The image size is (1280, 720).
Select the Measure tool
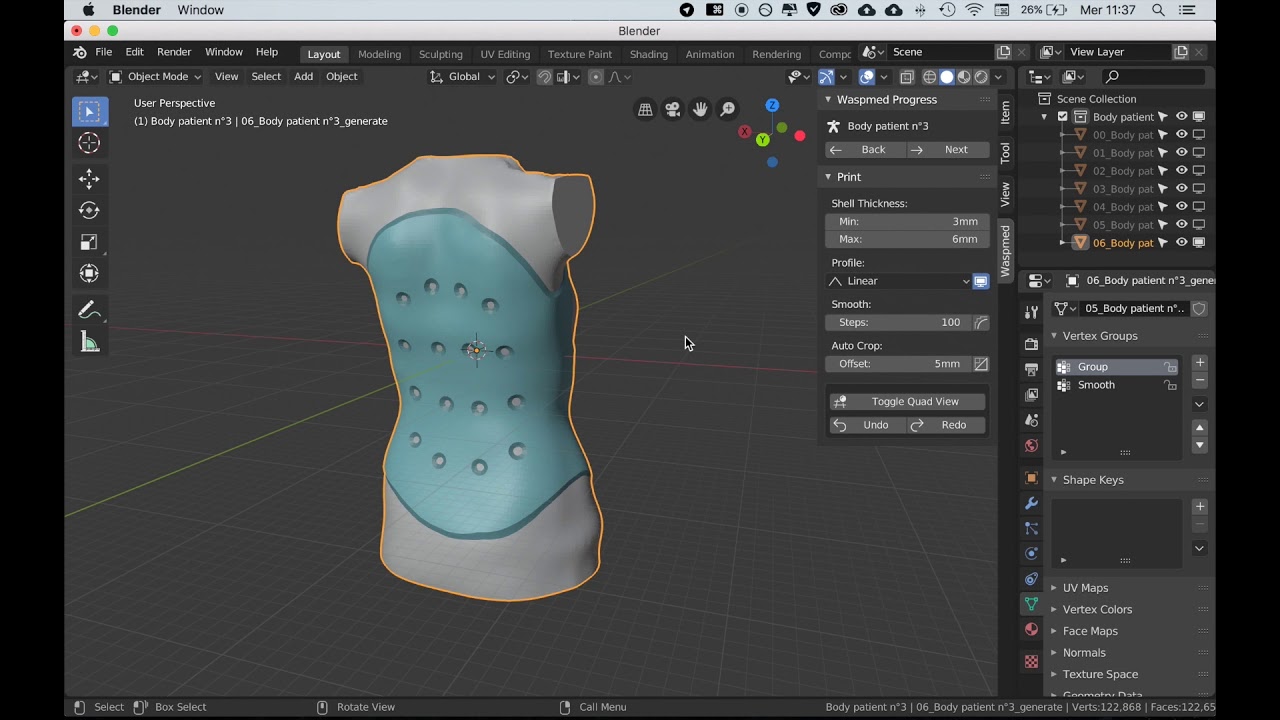coord(89,343)
